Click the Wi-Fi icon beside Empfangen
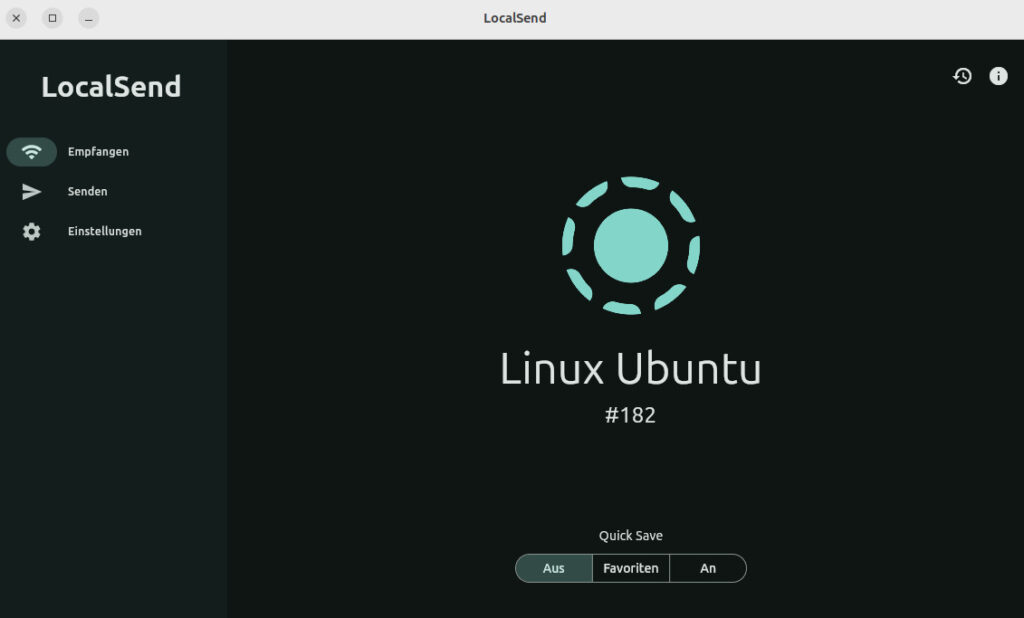The width and height of the screenshot is (1024, 618). click(32, 152)
